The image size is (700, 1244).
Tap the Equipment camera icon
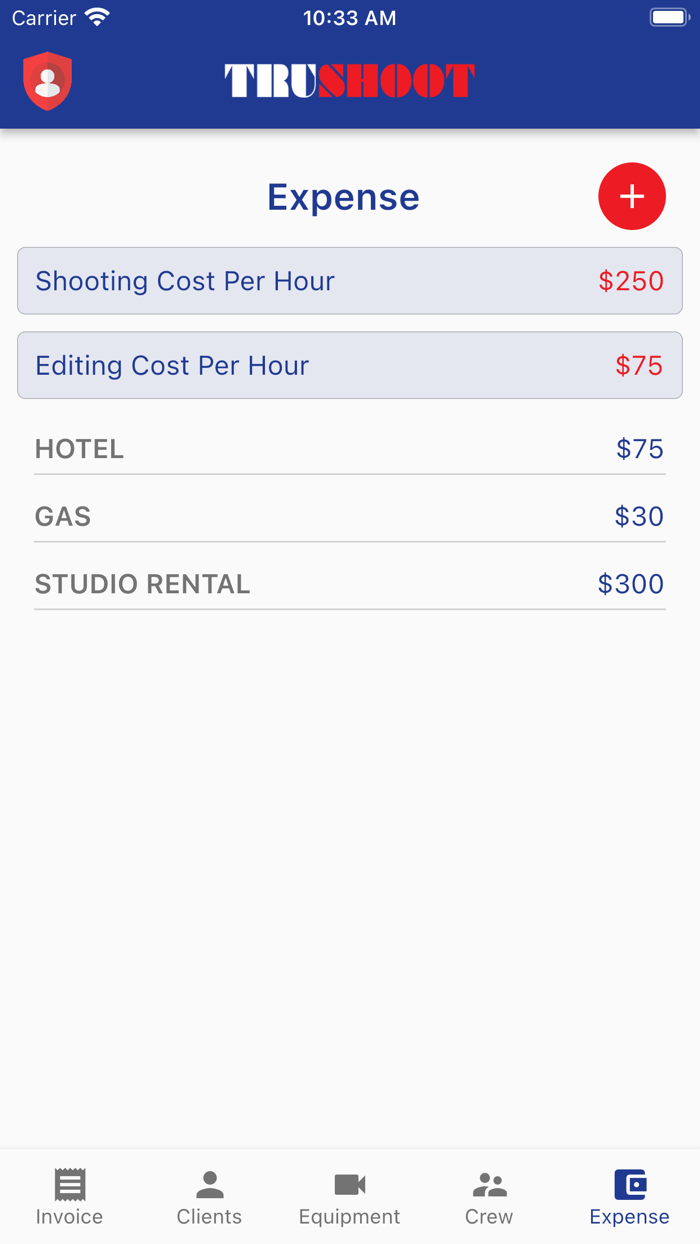coord(349,1183)
